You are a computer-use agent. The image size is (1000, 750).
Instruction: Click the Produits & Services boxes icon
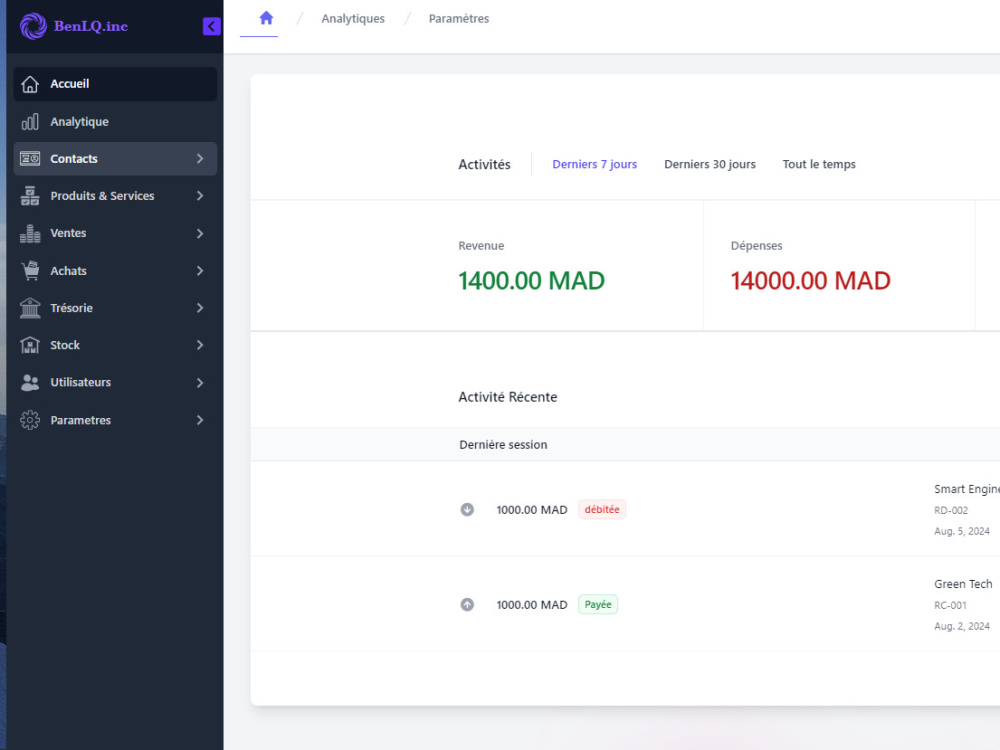pyautogui.click(x=30, y=196)
